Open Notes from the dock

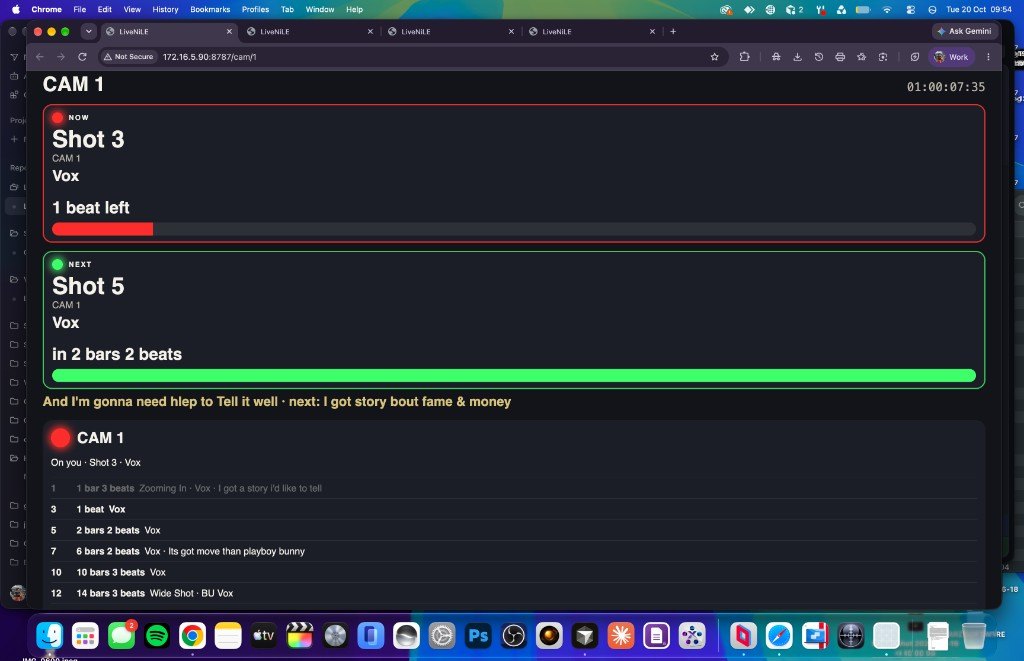[228, 635]
